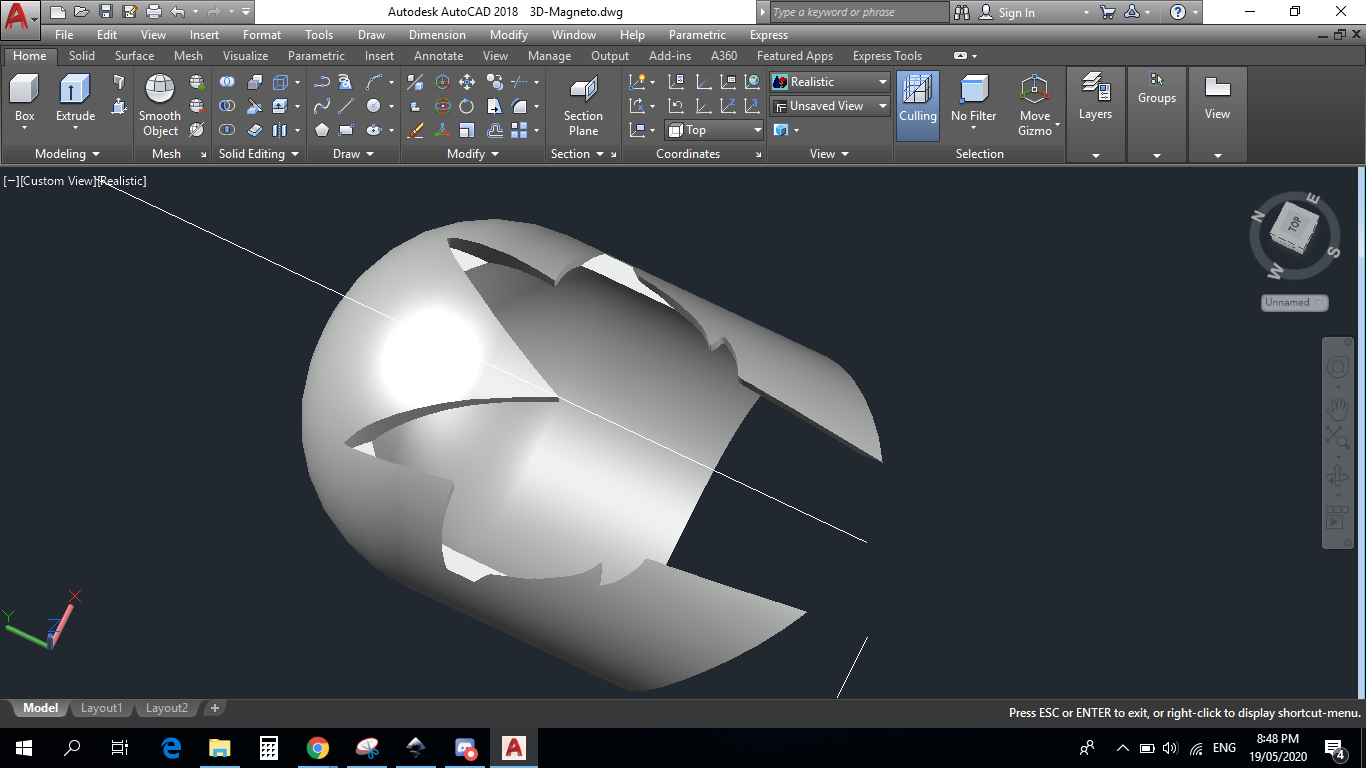Click the ViewCube TOP face
Screen dimensions: 1366x768
1294,226
